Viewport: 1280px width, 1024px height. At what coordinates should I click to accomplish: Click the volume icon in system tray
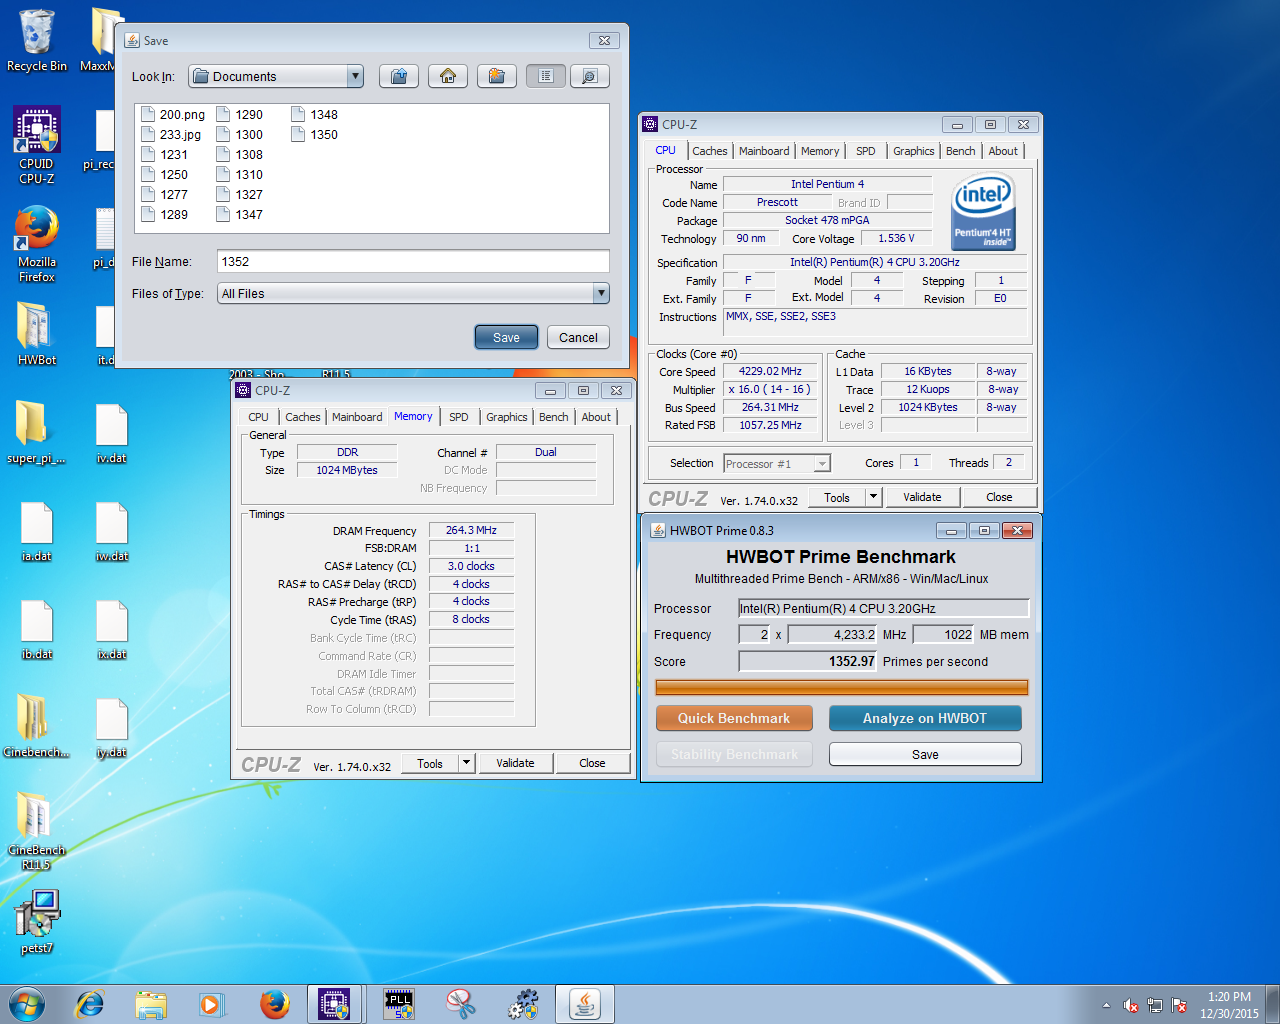[x=1131, y=1005]
